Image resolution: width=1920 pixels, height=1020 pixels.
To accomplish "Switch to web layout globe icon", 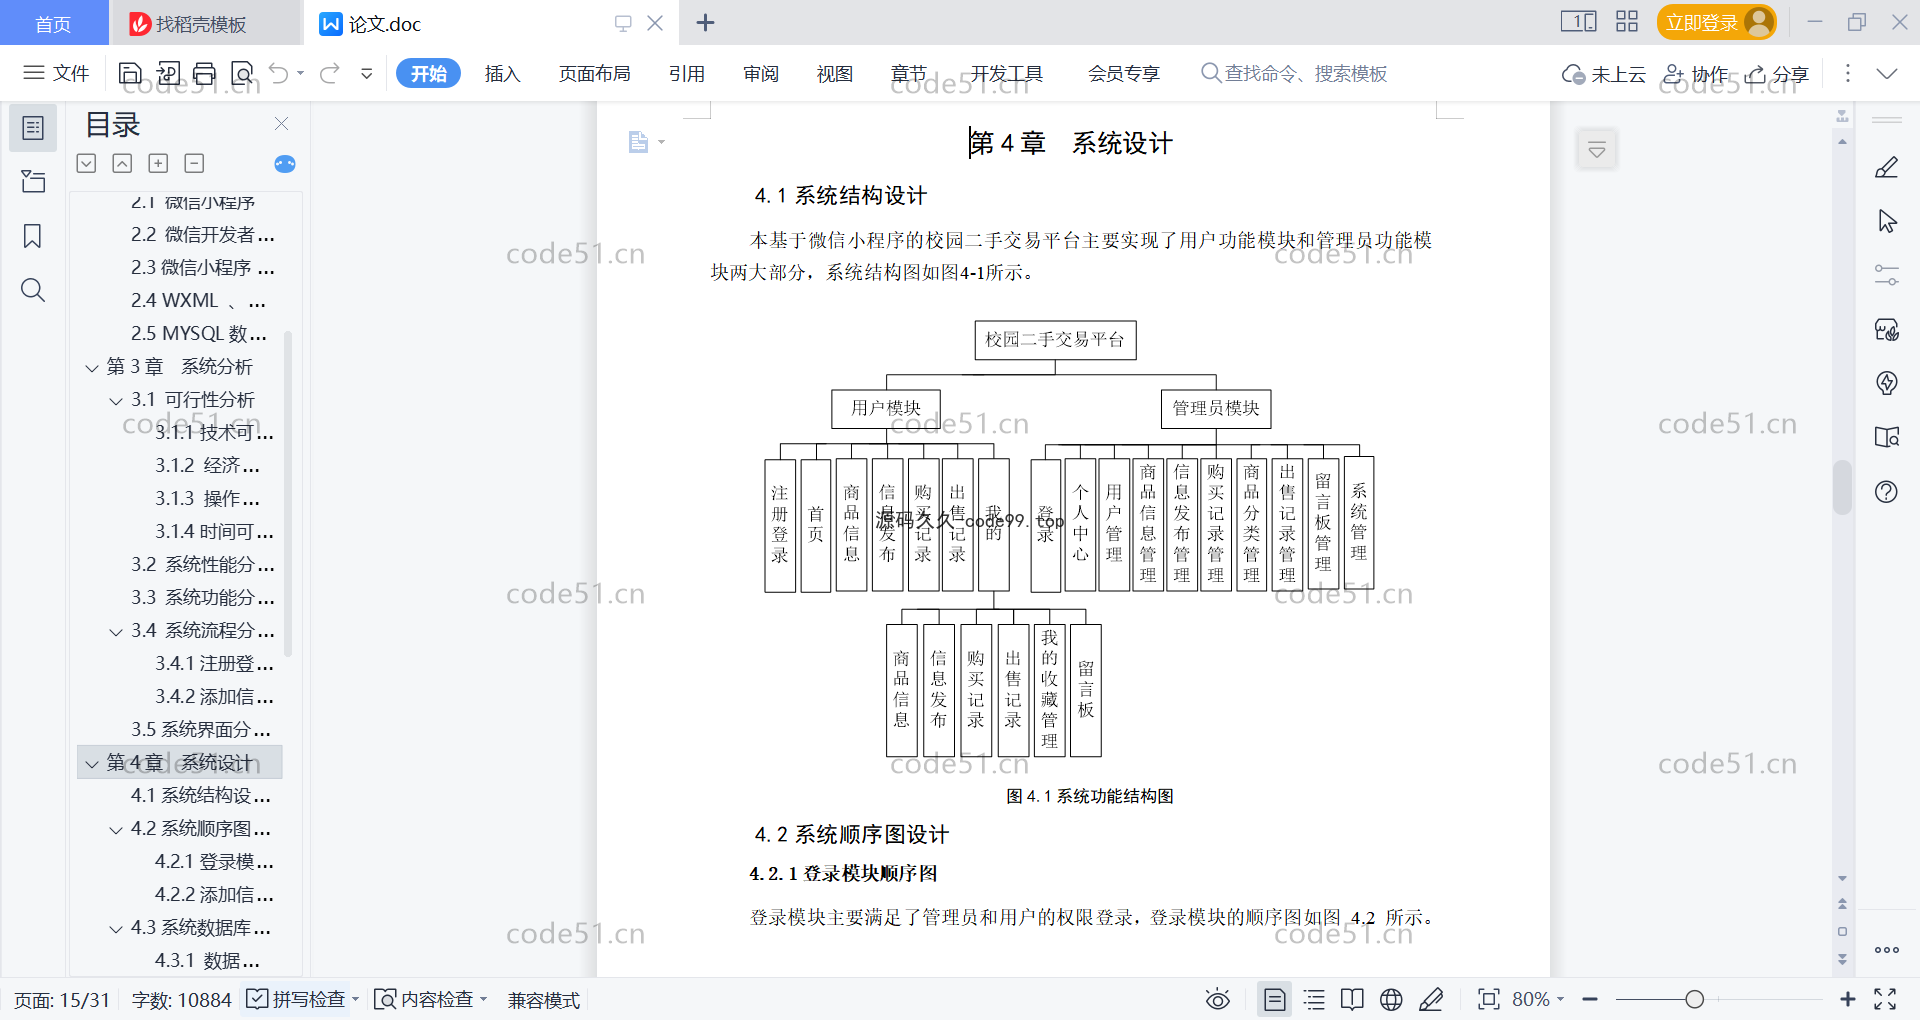I will tap(1391, 999).
